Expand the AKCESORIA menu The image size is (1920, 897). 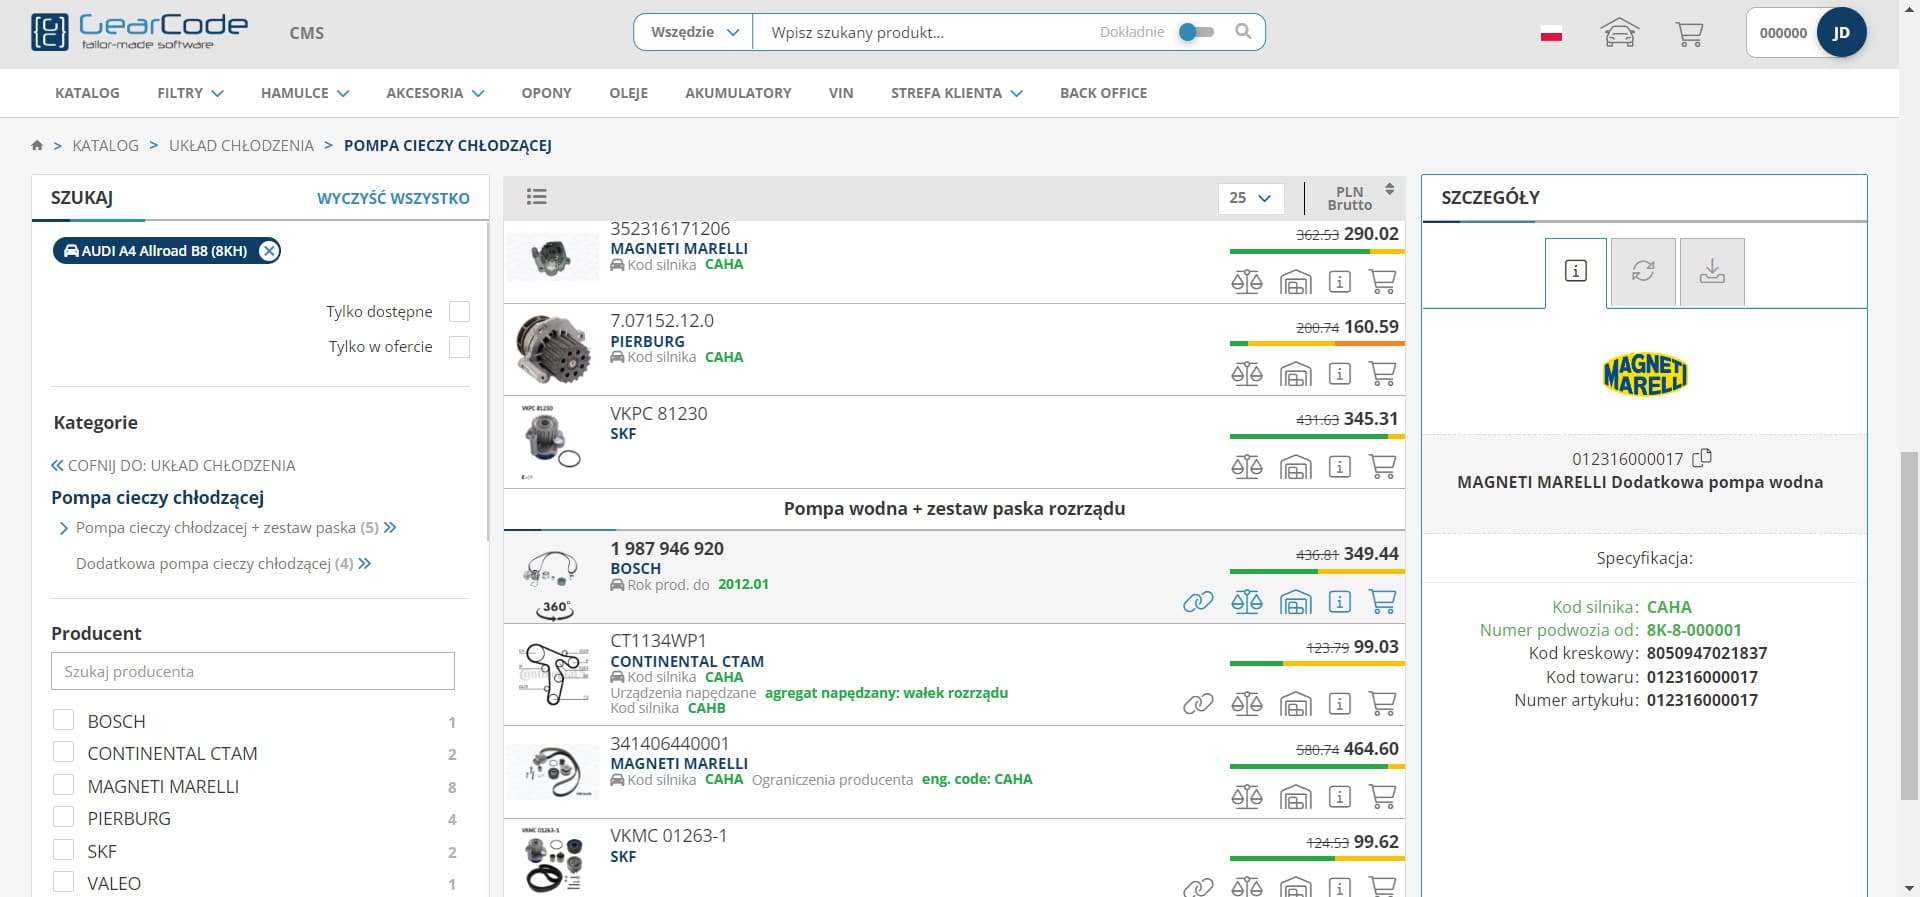(435, 93)
